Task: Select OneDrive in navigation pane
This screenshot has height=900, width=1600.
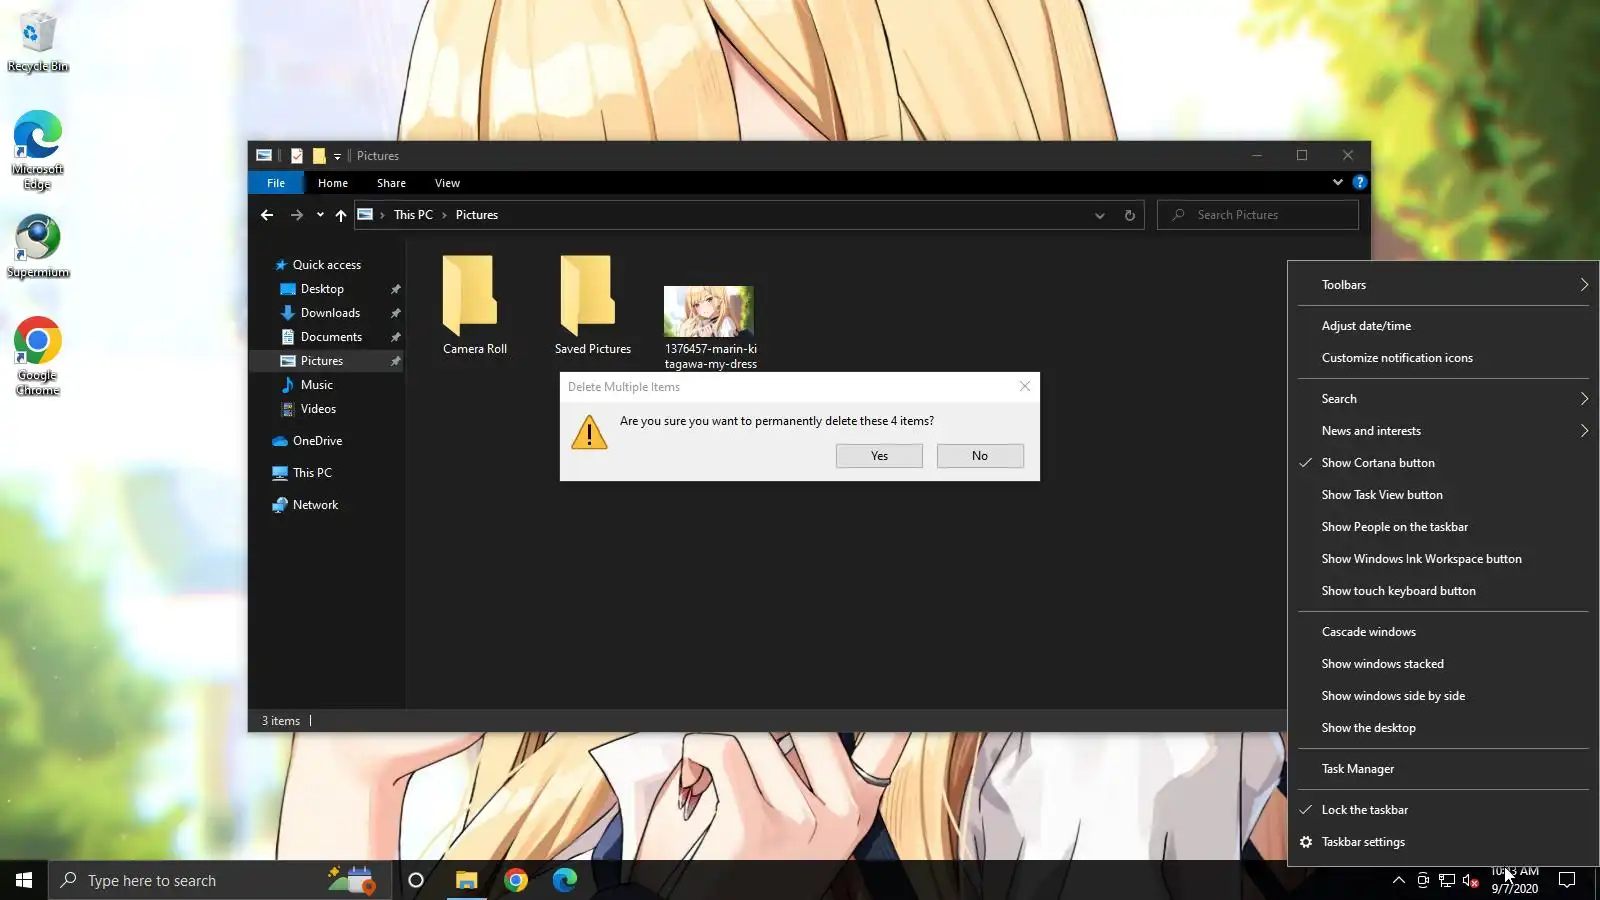Action: pyautogui.click(x=317, y=441)
